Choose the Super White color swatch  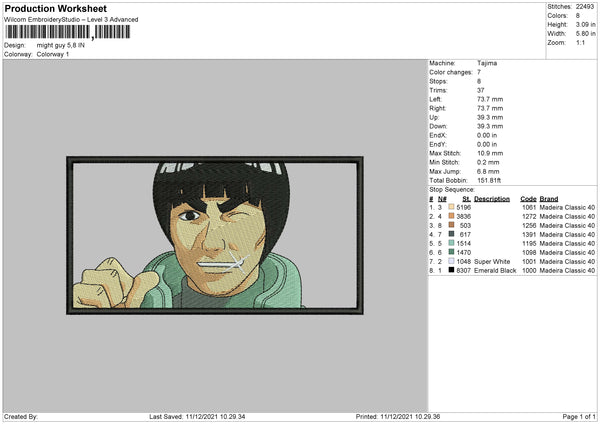452,261
